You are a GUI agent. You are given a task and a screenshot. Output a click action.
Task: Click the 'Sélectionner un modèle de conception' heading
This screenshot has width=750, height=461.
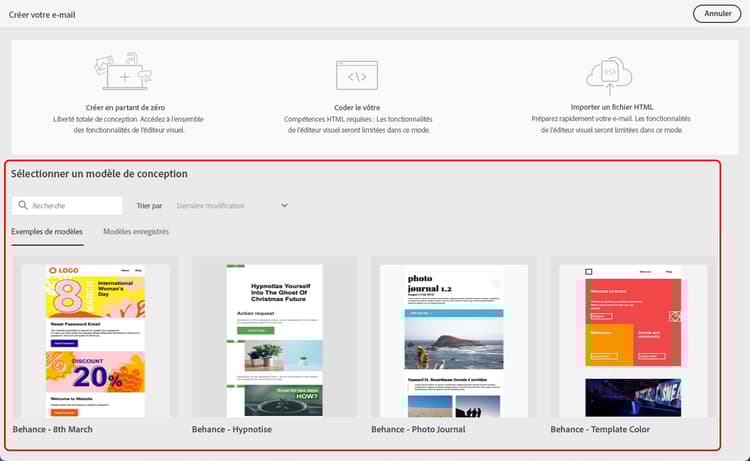99,174
